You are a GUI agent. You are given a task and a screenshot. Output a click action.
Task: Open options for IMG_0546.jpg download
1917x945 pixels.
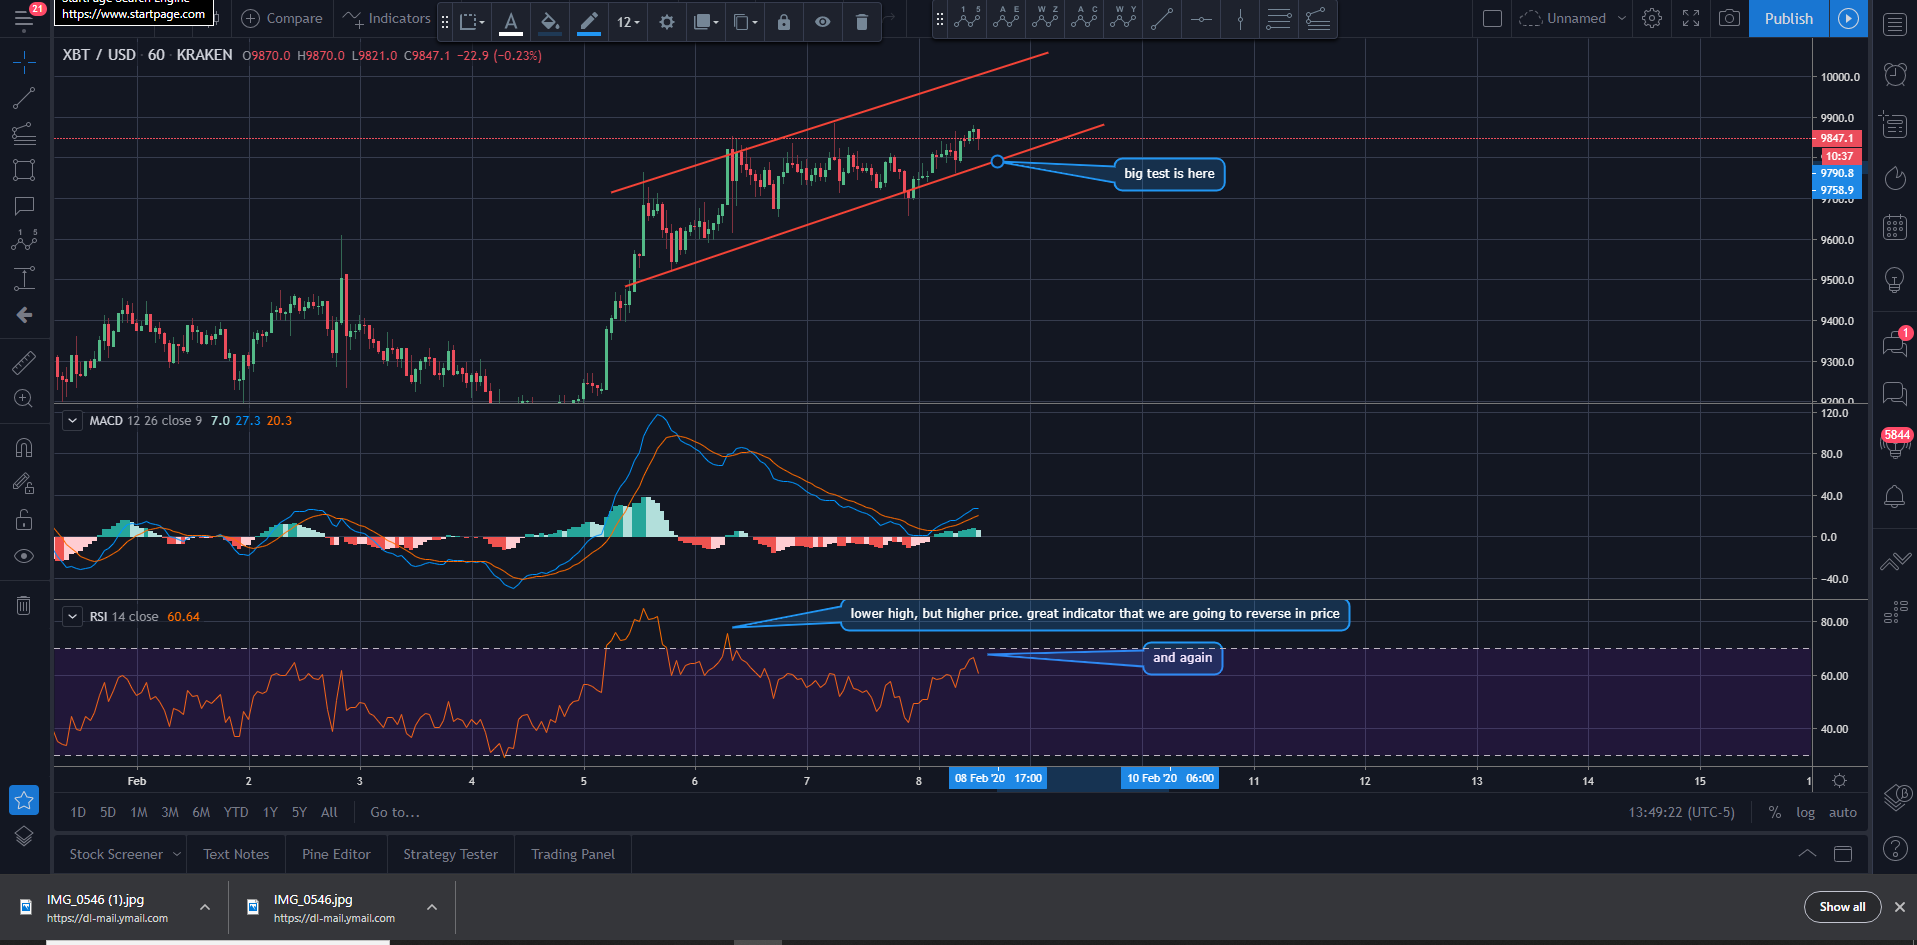(x=432, y=907)
